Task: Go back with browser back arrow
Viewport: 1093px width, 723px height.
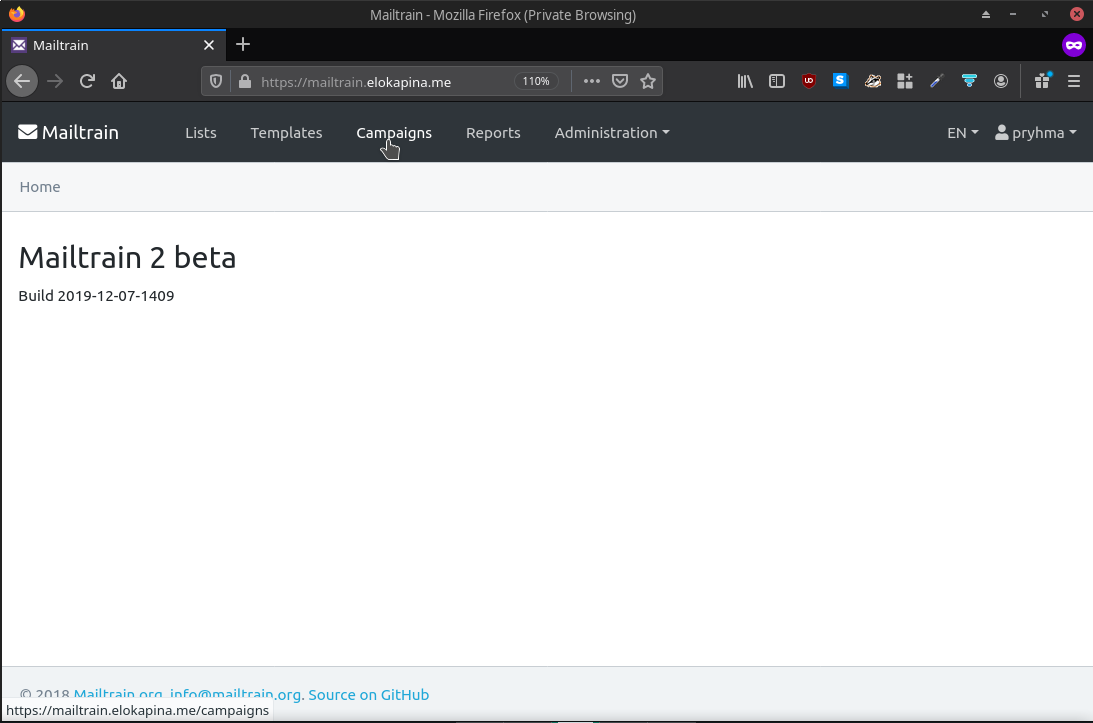Action: click(22, 82)
